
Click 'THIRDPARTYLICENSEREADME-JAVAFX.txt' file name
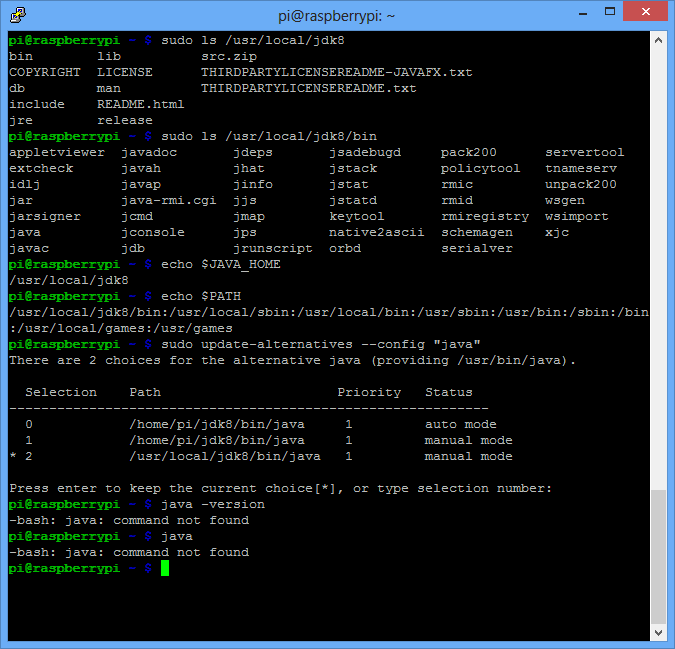coord(337,72)
